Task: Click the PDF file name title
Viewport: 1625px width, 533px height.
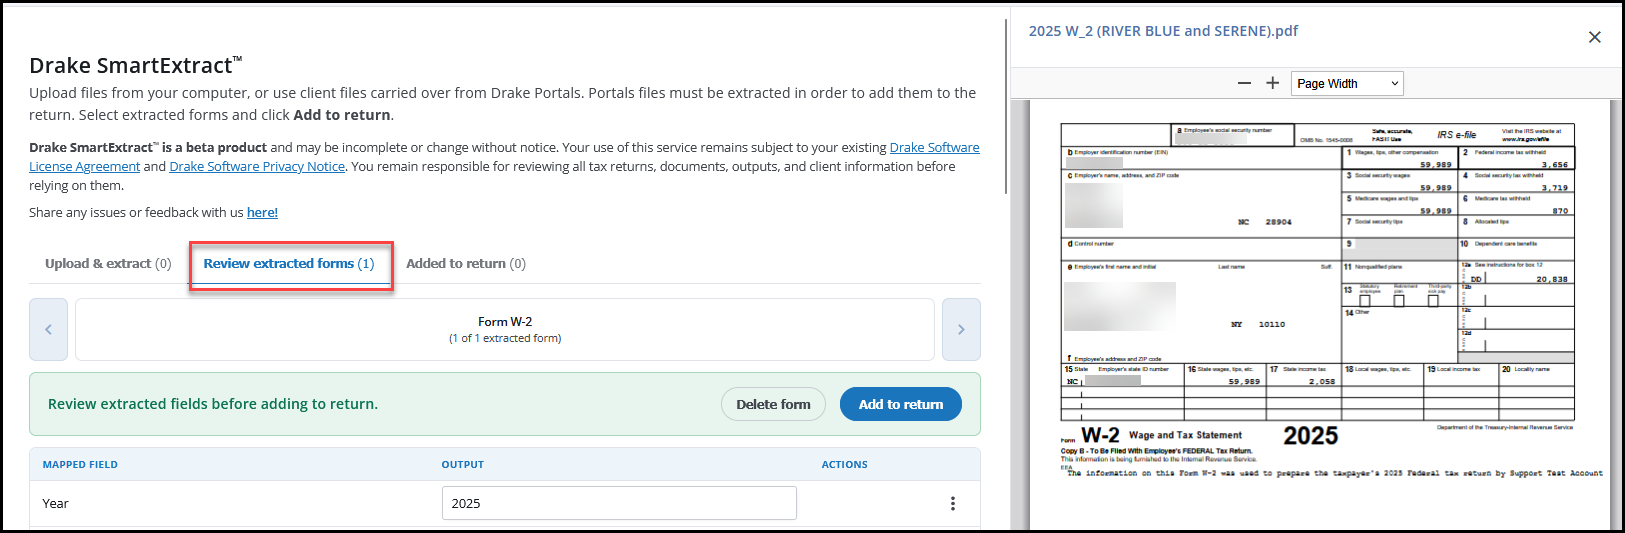Action: tap(1163, 31)
